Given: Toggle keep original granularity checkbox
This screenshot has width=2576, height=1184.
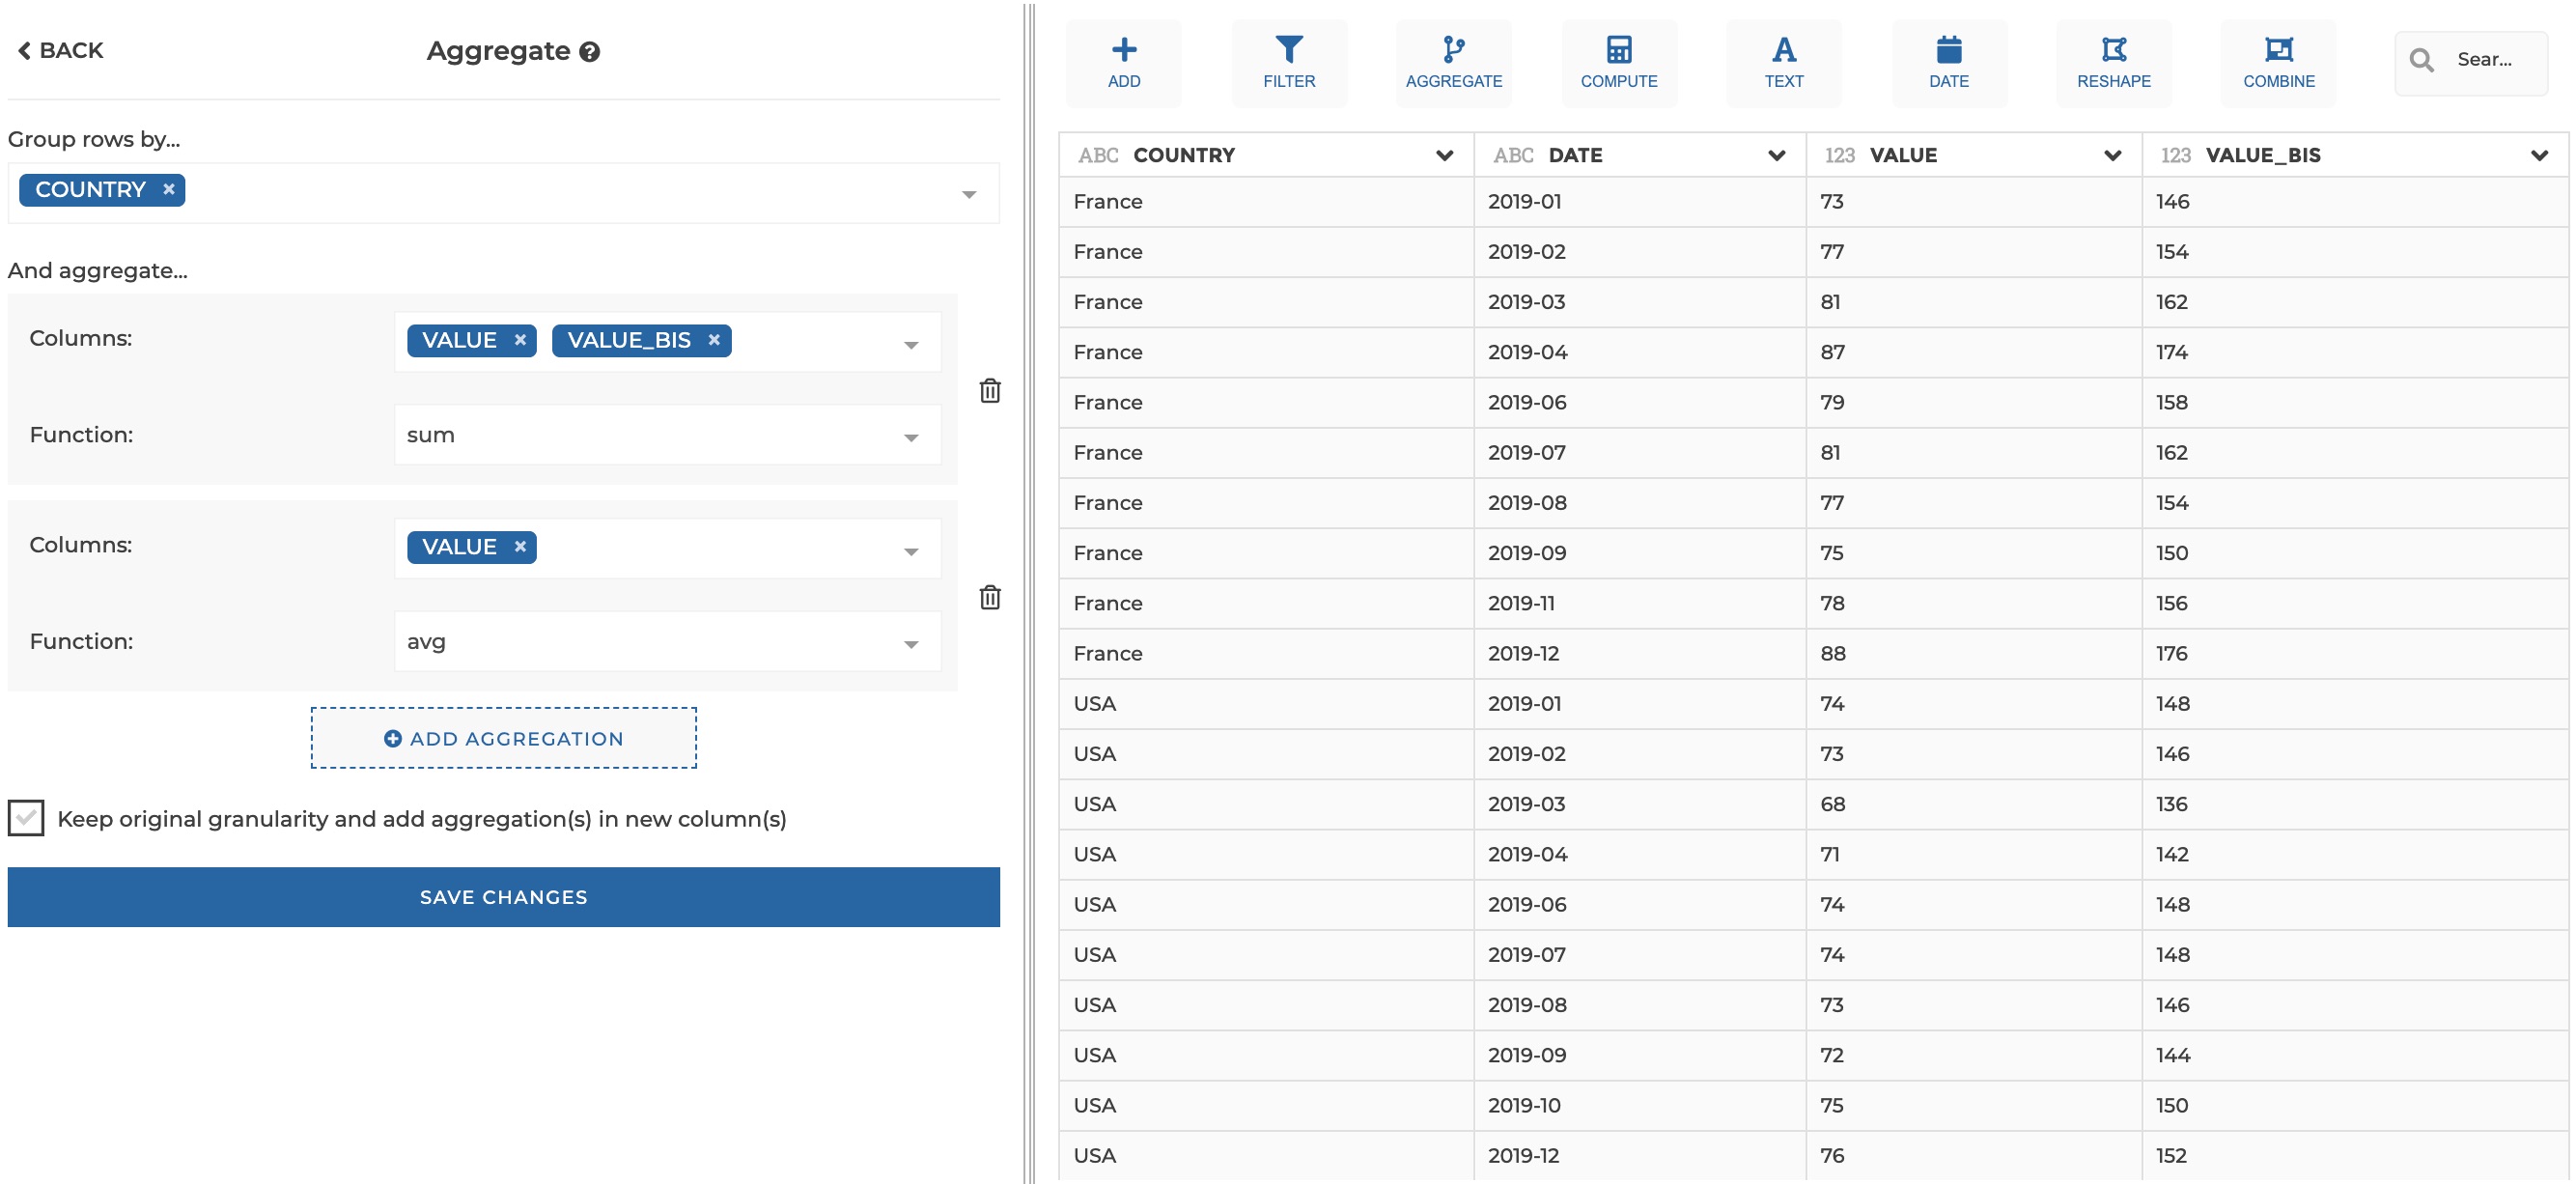Looking at the screenshot, I should (x=26, y=818).
